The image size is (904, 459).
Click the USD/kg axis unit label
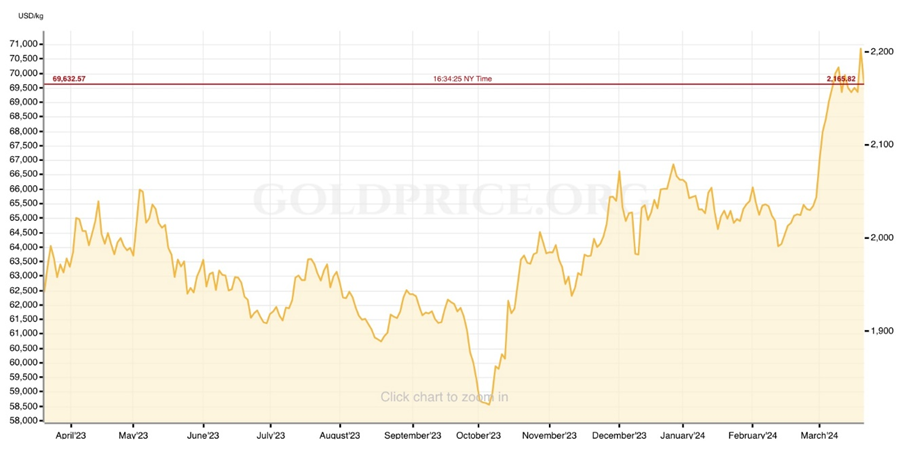click(31, 16)
